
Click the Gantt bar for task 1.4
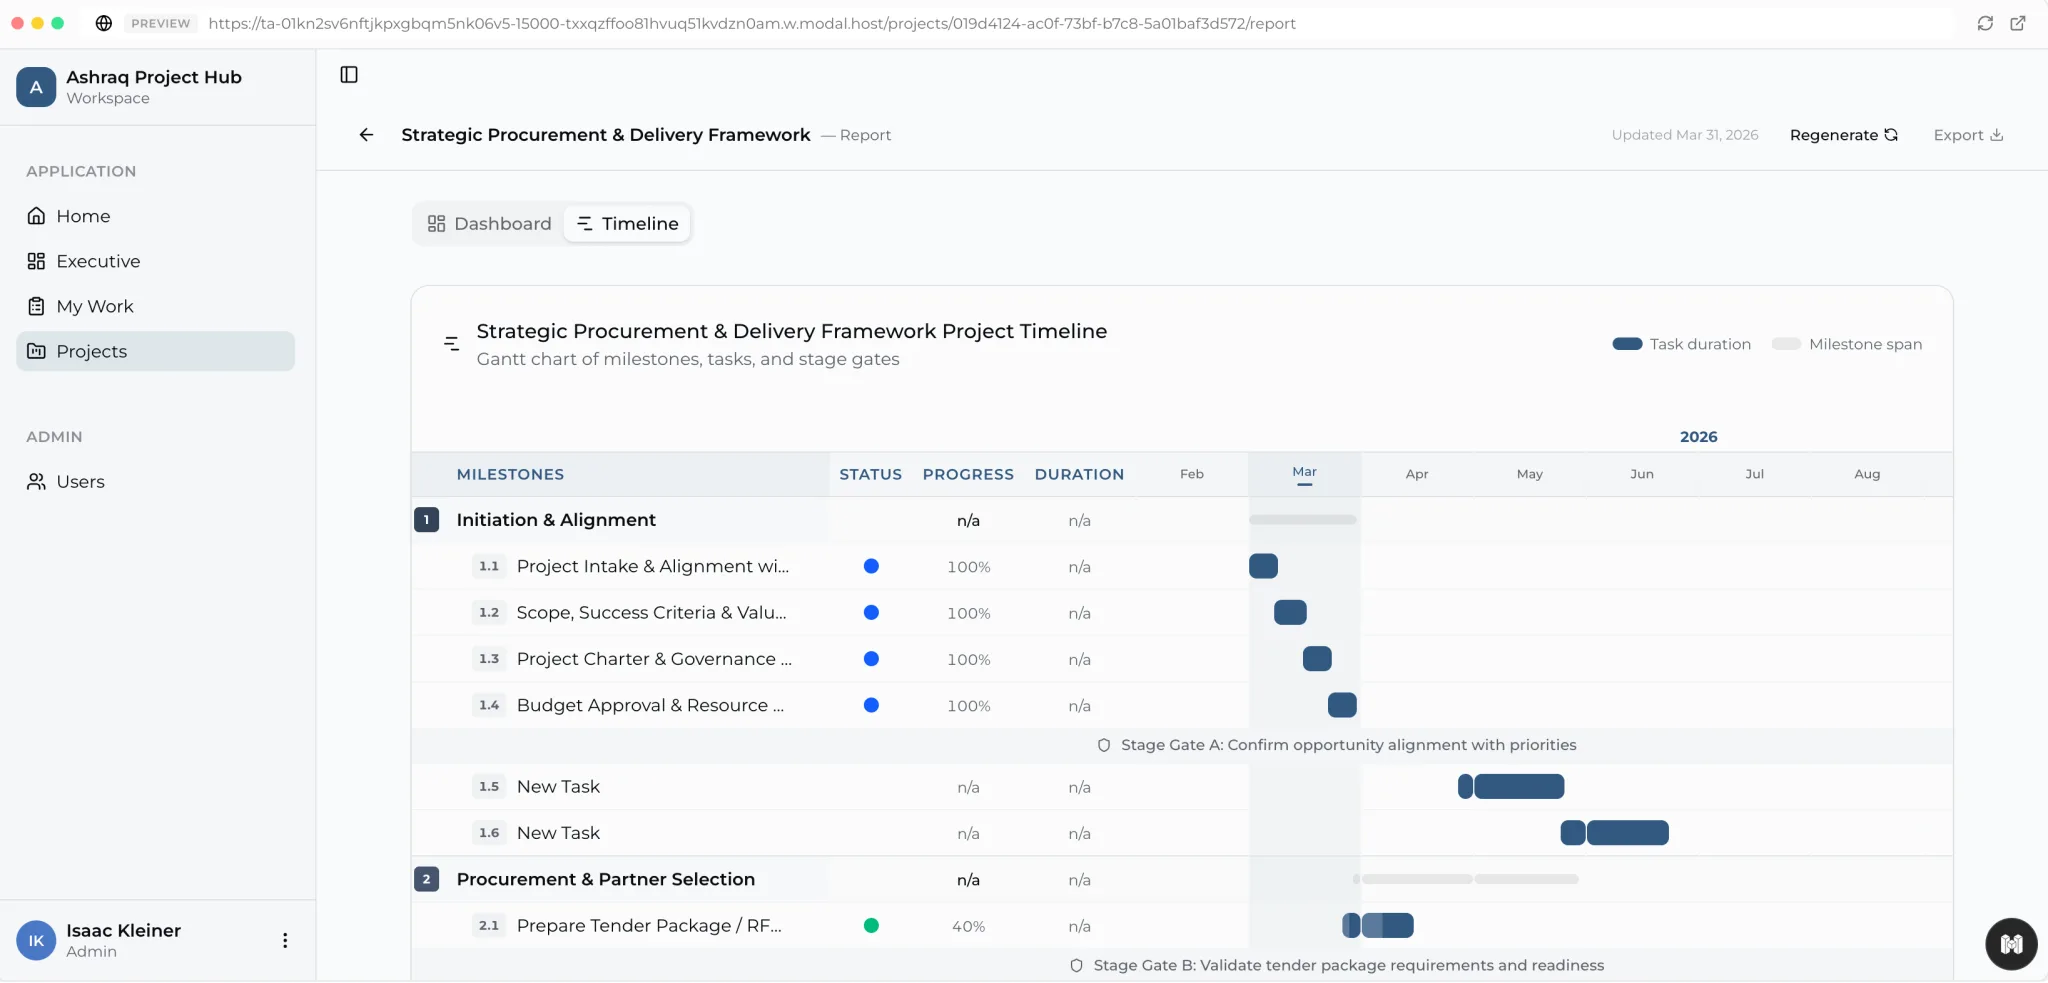coord(1342,705)
